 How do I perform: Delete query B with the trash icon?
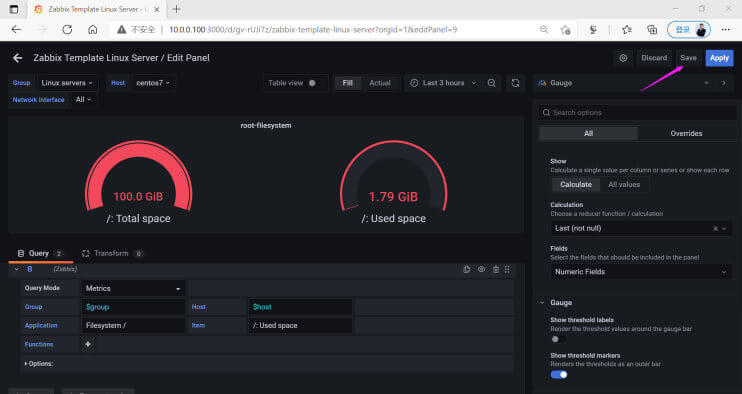click(x=495, y=269)
